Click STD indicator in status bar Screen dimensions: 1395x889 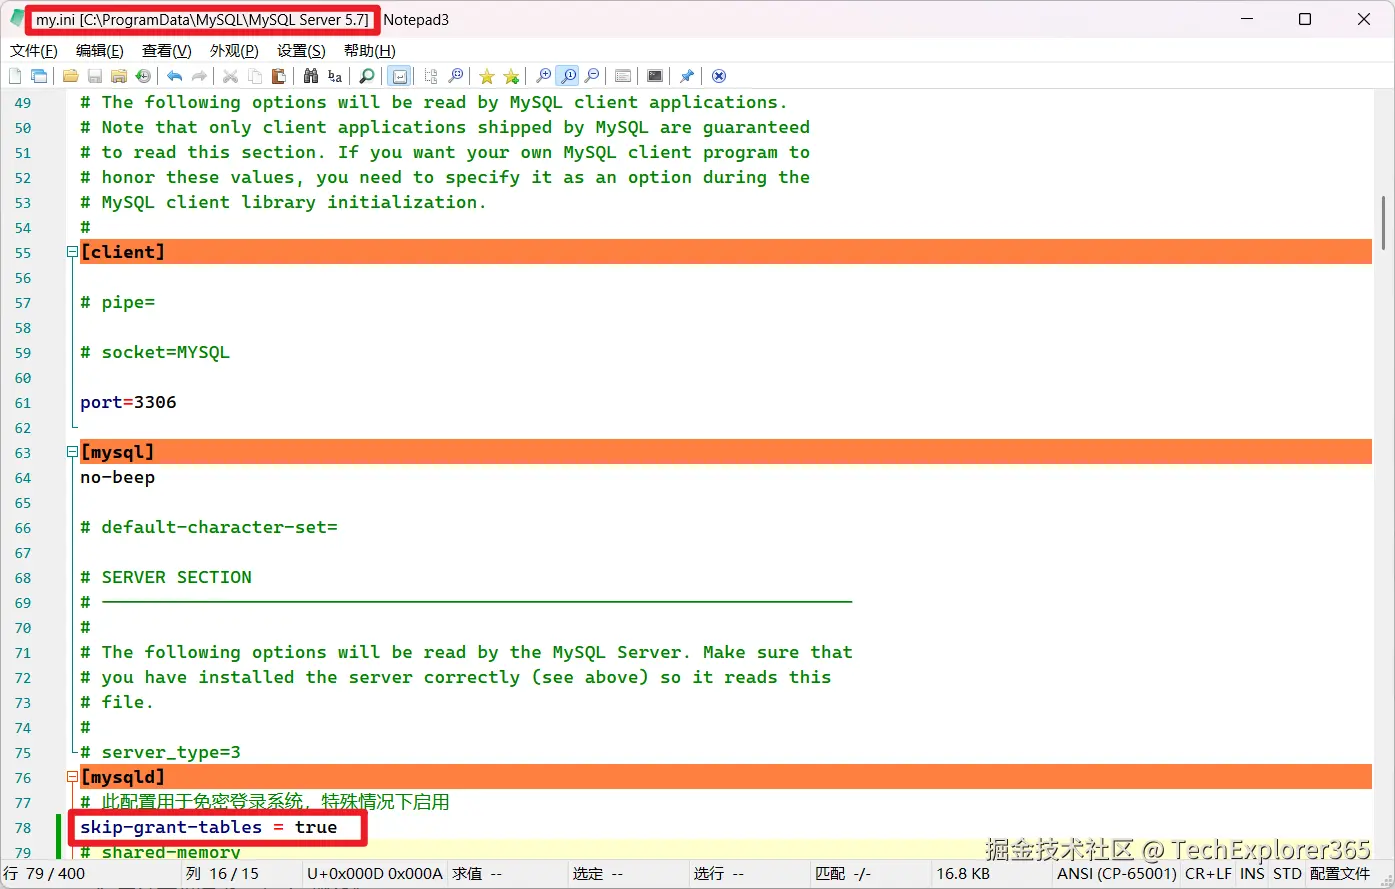(1287, 874)
